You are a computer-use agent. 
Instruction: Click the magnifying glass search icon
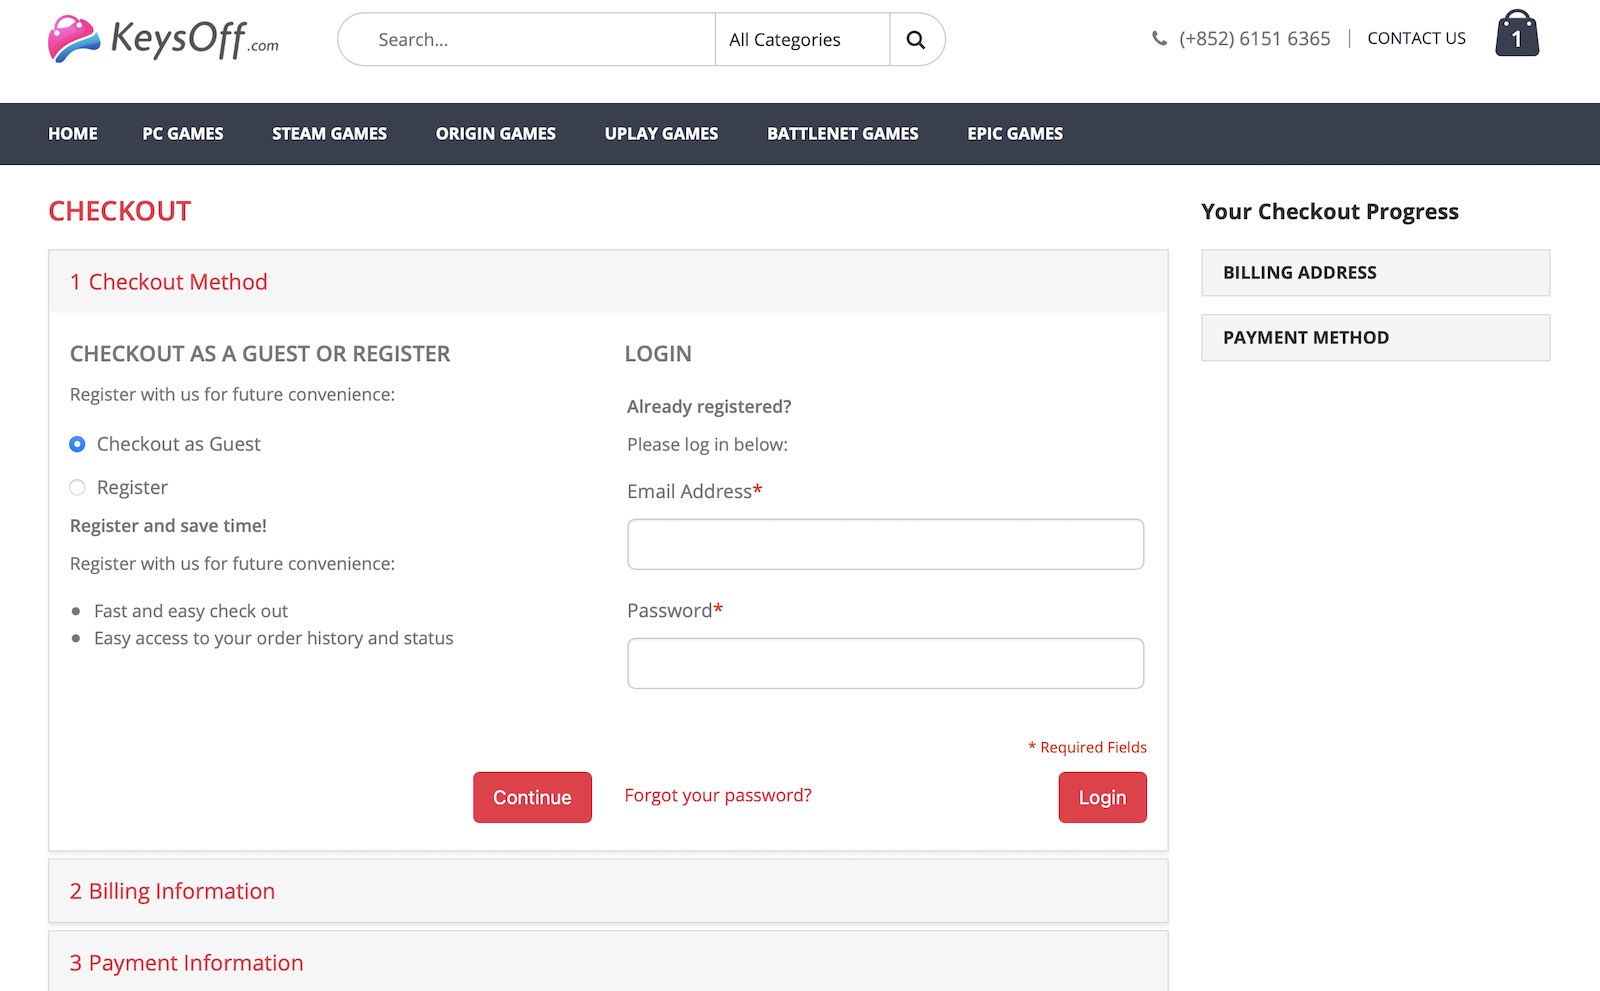915,40
